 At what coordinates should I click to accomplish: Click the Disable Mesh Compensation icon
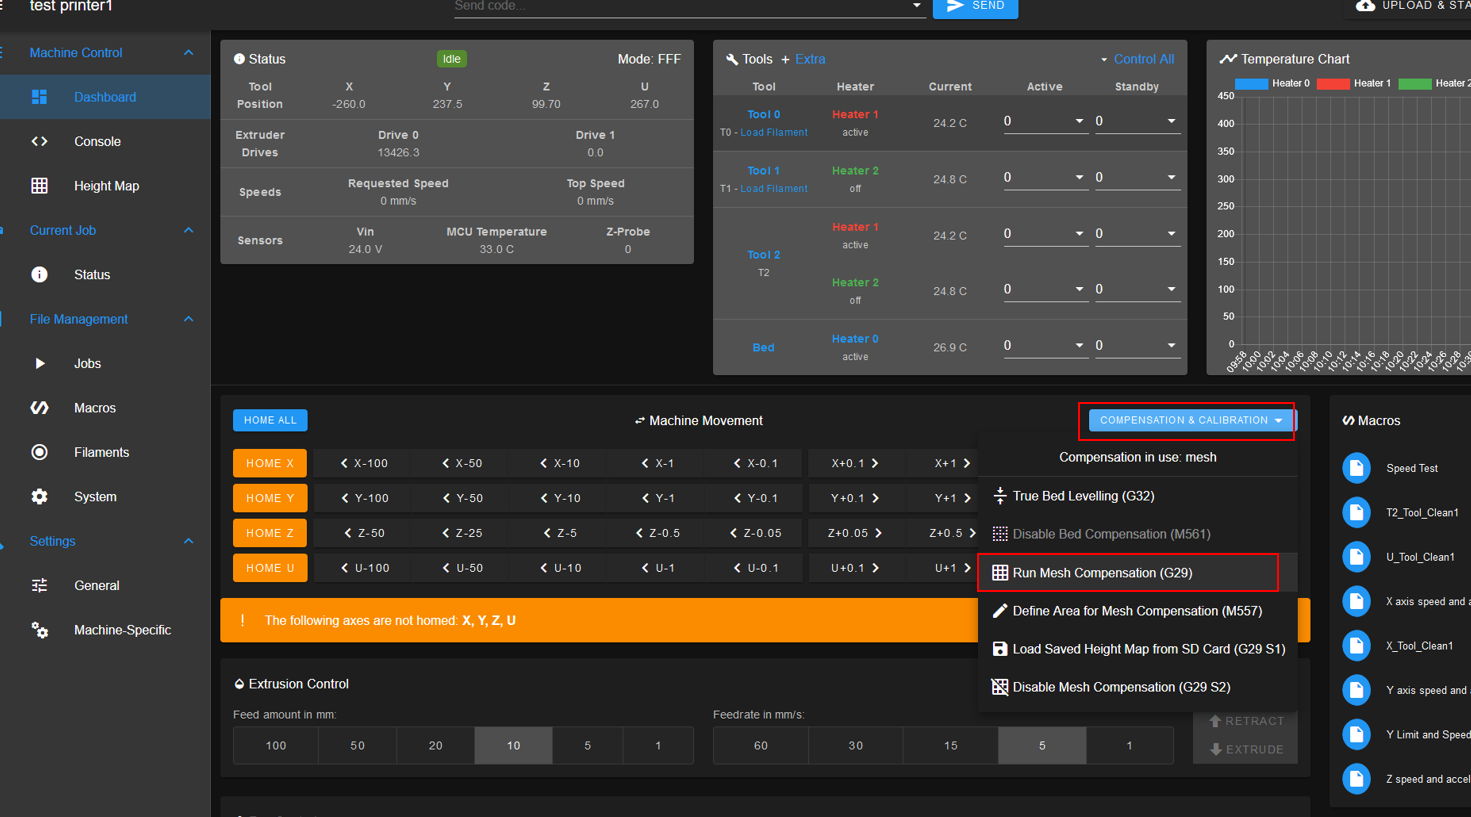coord(999,687)
